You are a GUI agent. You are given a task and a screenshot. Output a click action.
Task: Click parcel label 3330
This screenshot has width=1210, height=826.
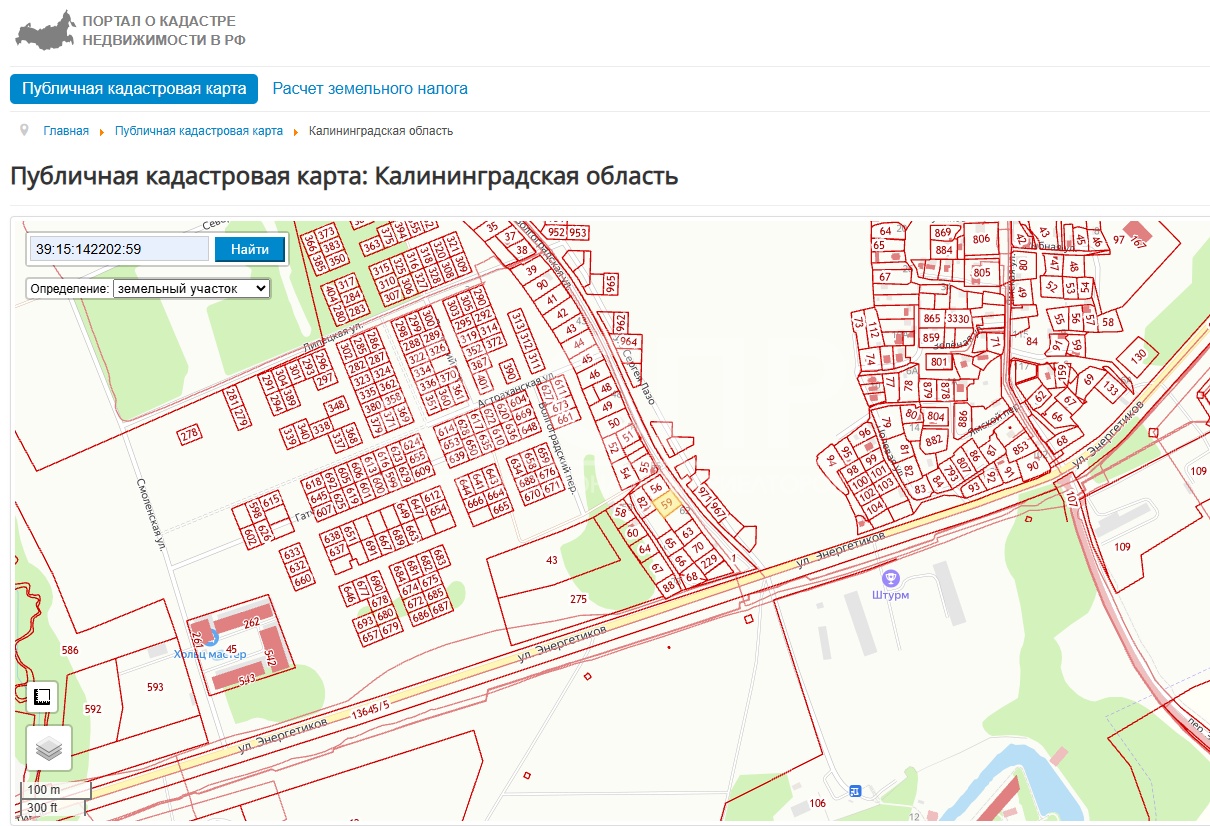pos(958,319)
